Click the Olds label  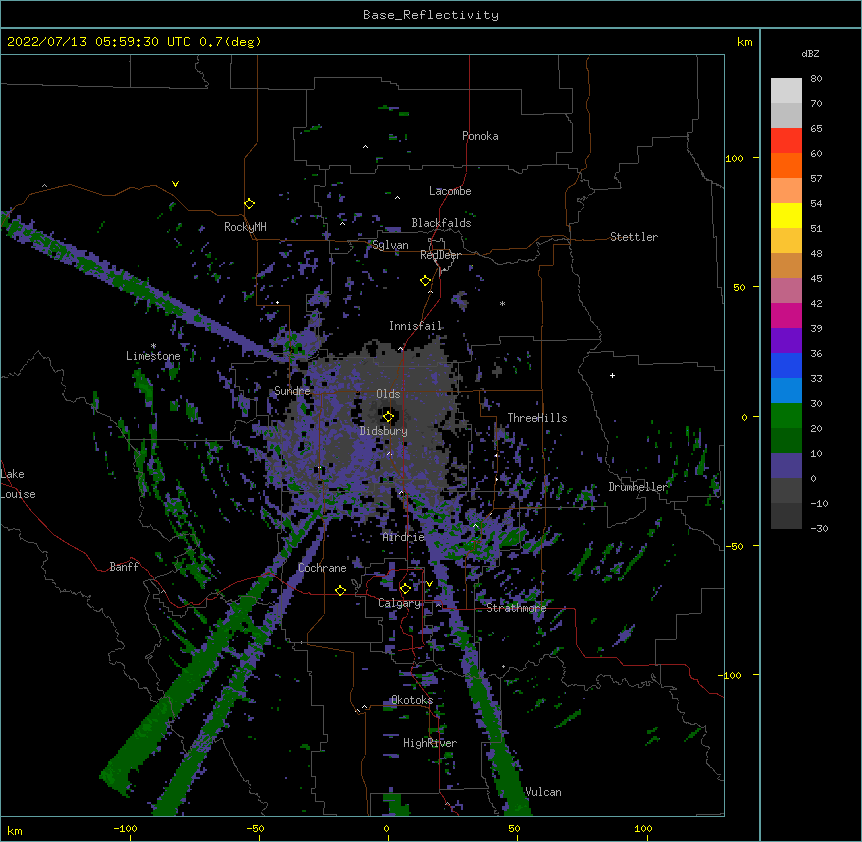[x=388, y=394]
